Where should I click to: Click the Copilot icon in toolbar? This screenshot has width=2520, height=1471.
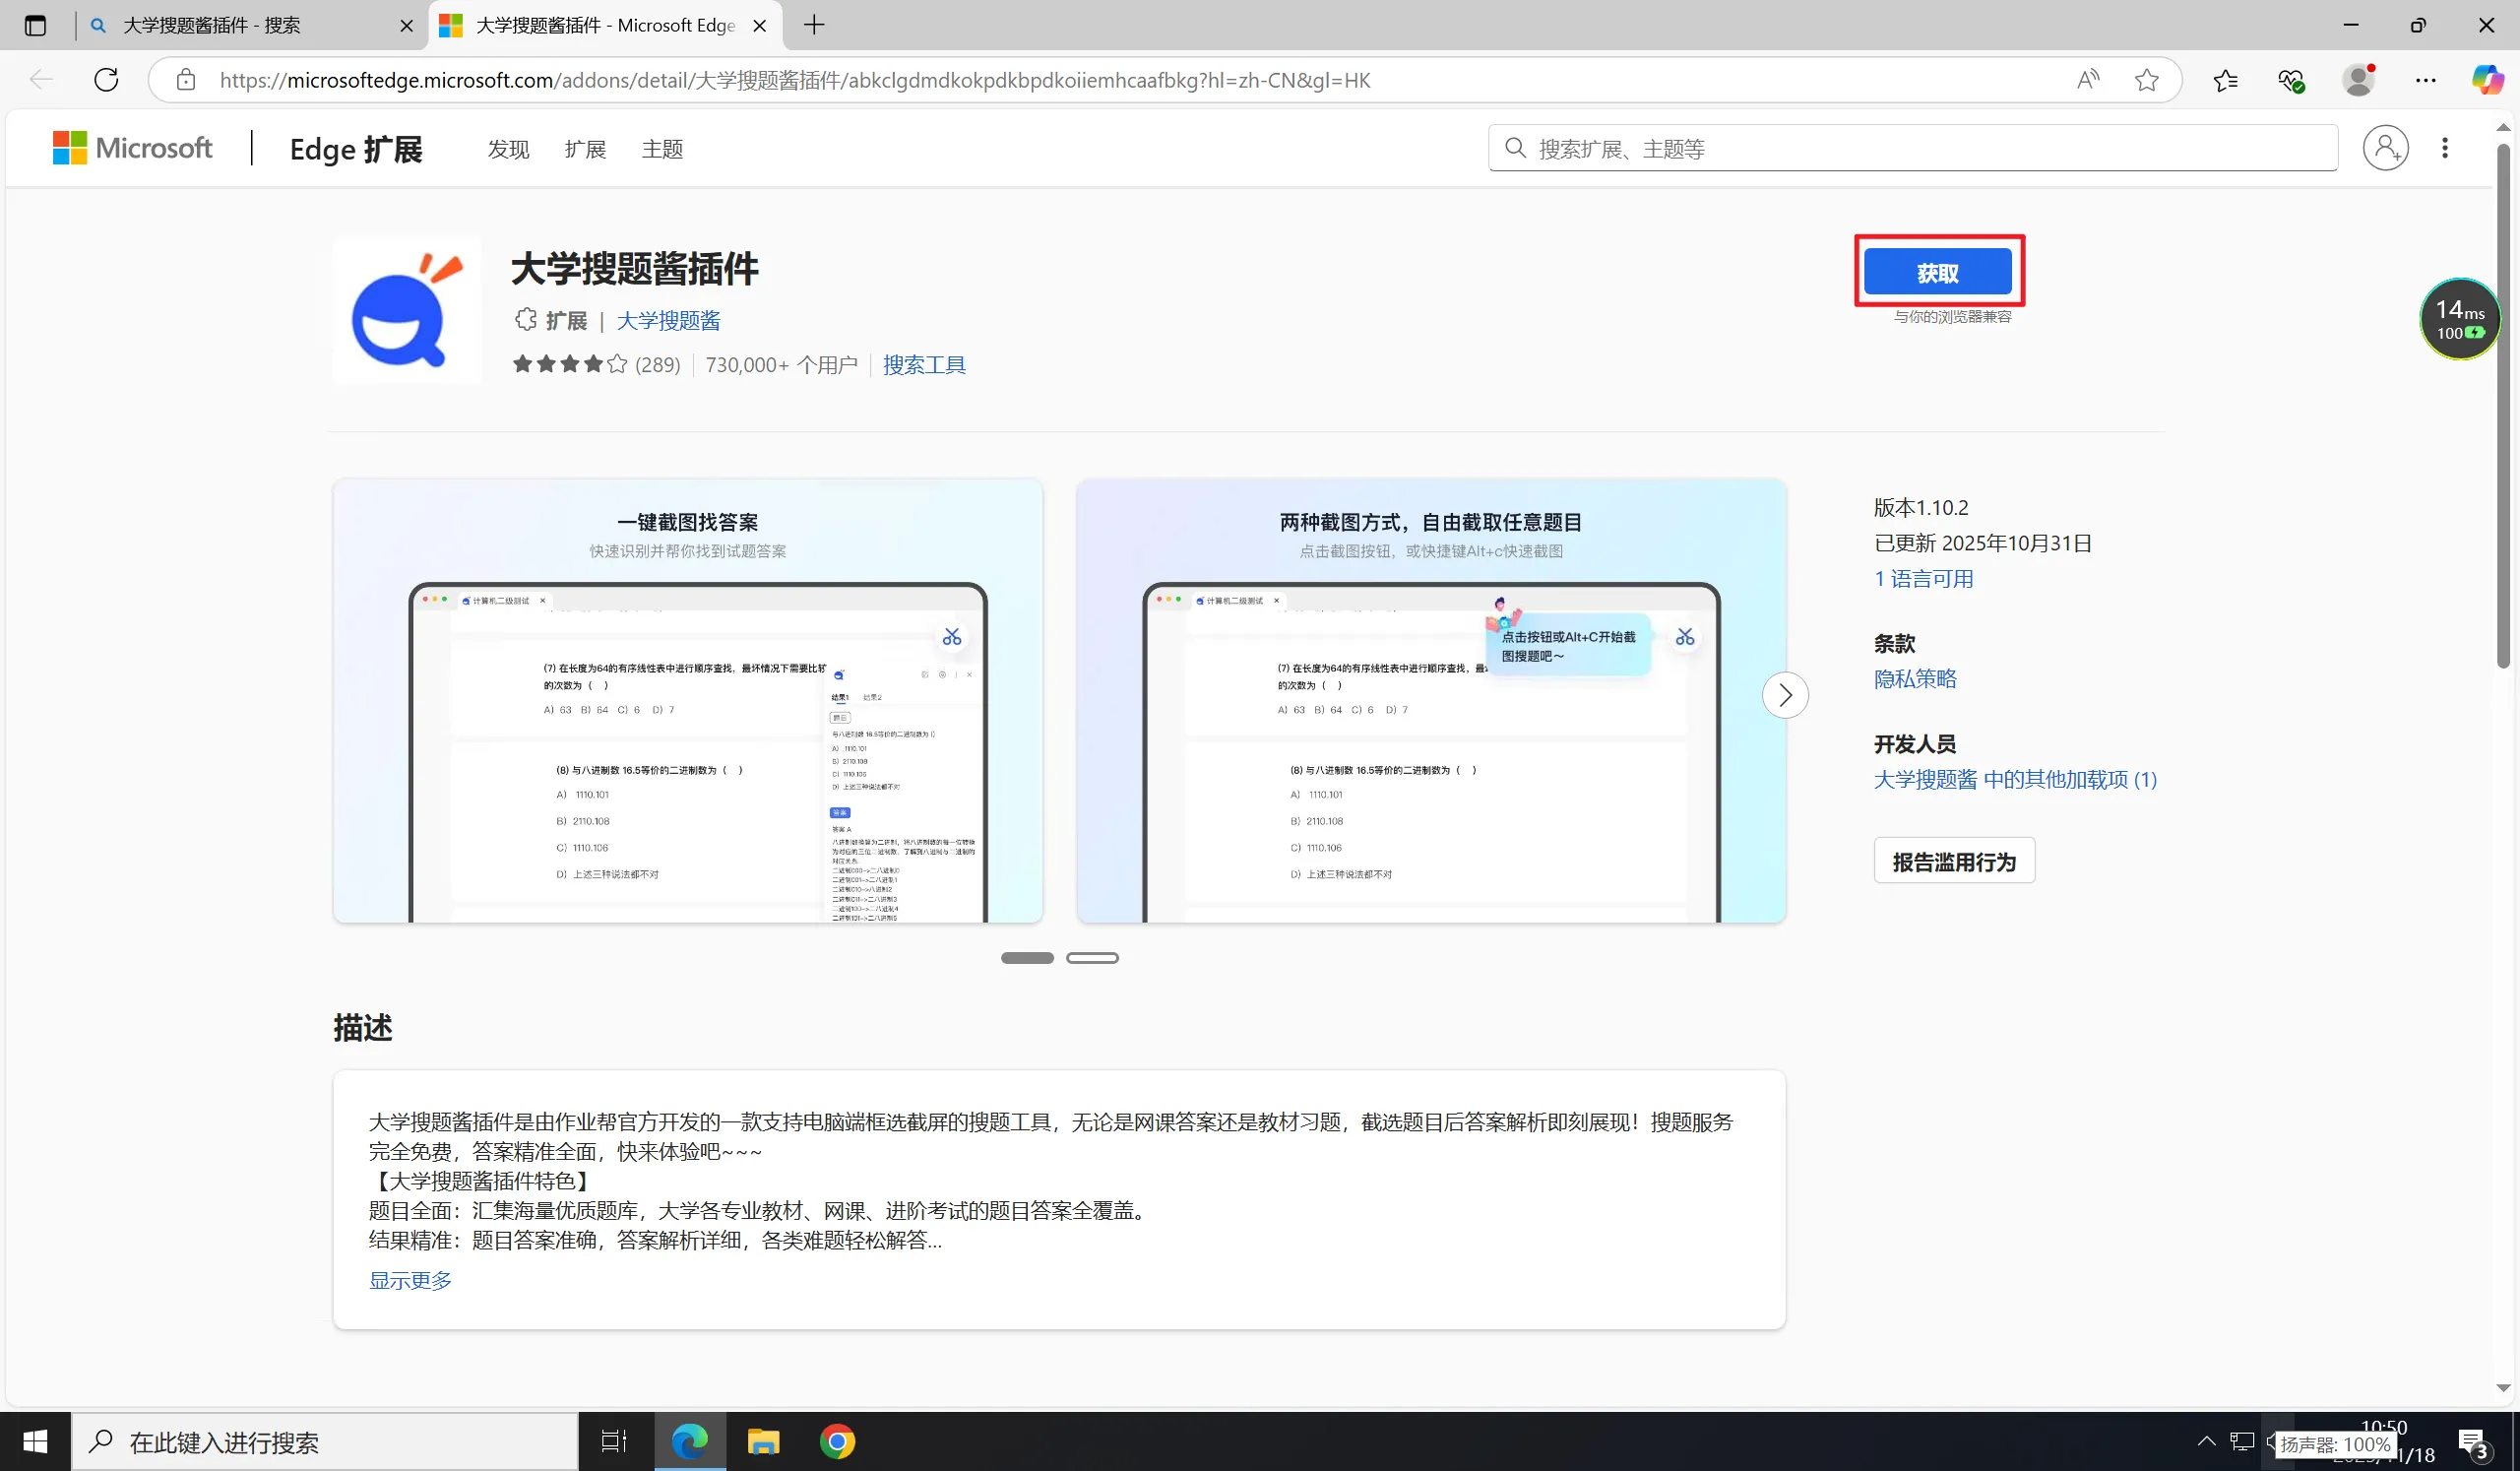pos(2487,80)
